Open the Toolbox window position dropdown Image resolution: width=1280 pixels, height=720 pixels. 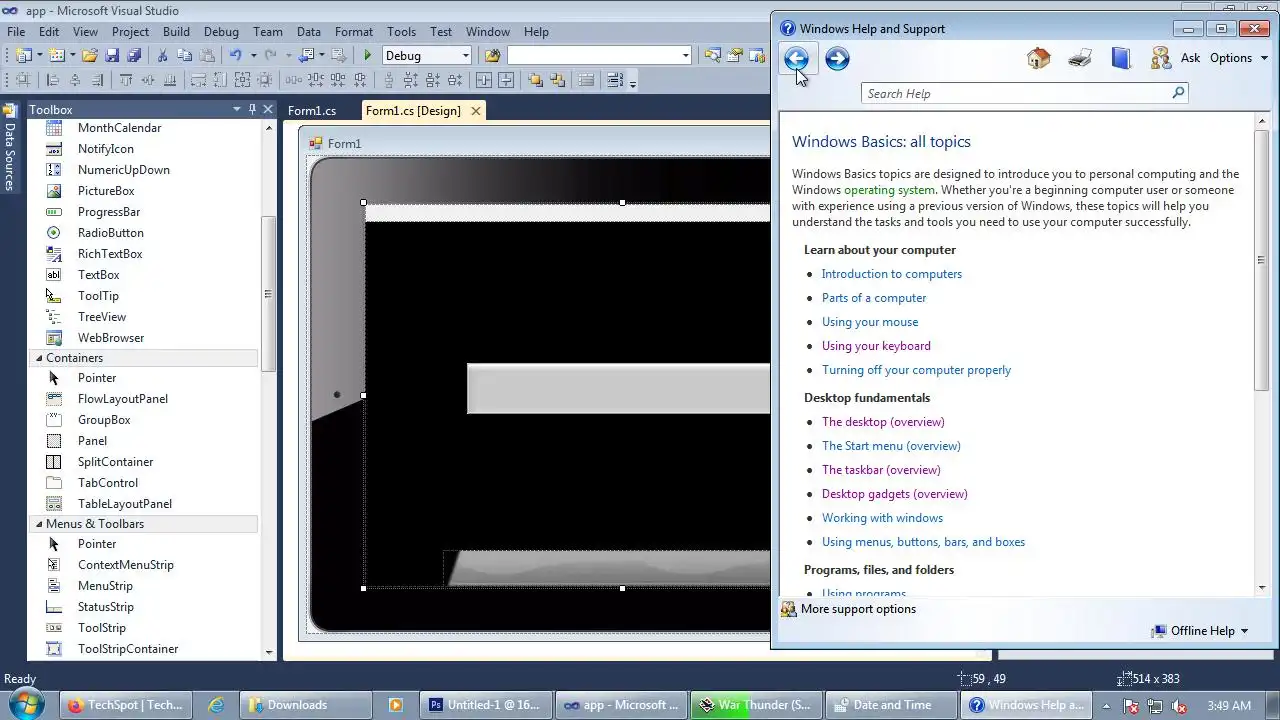click(x=237, y=109)
